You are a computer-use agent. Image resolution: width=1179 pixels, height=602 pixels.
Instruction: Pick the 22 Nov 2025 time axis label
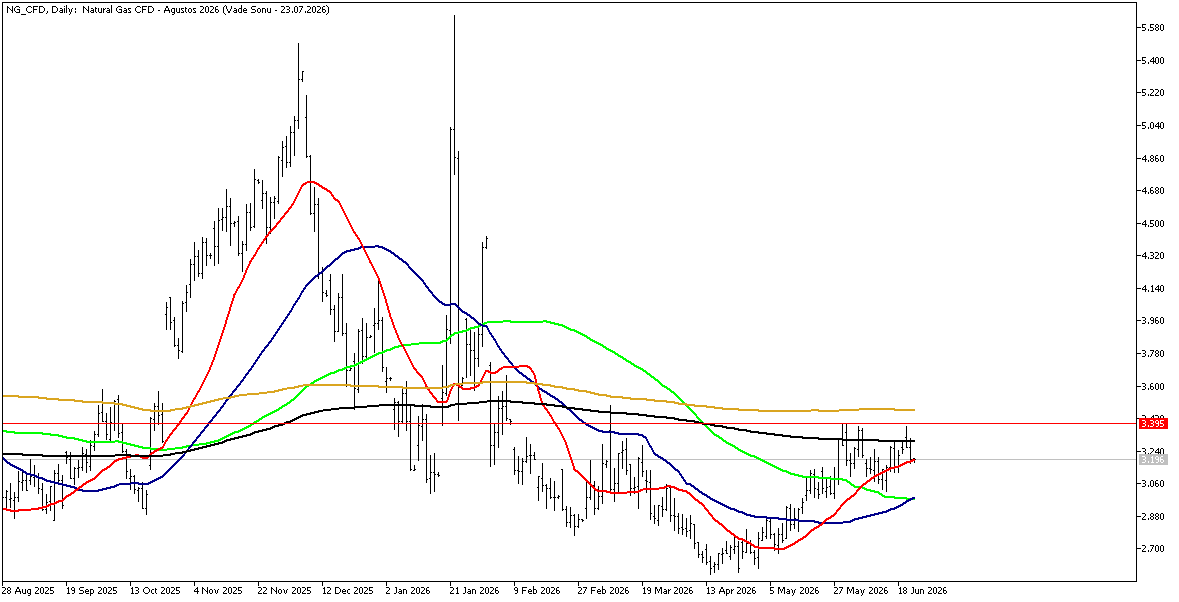[x=283, y=591]
